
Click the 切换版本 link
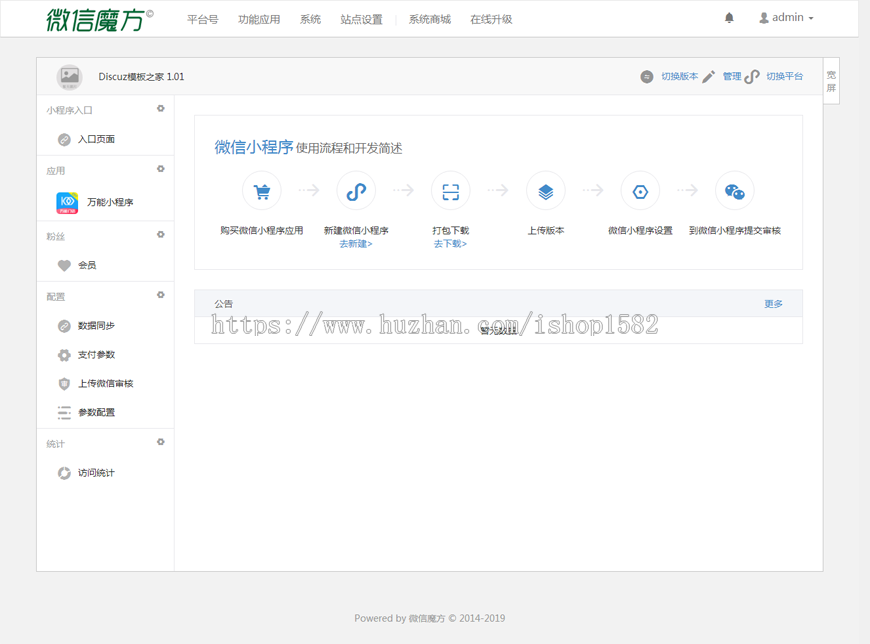(680, 77)
